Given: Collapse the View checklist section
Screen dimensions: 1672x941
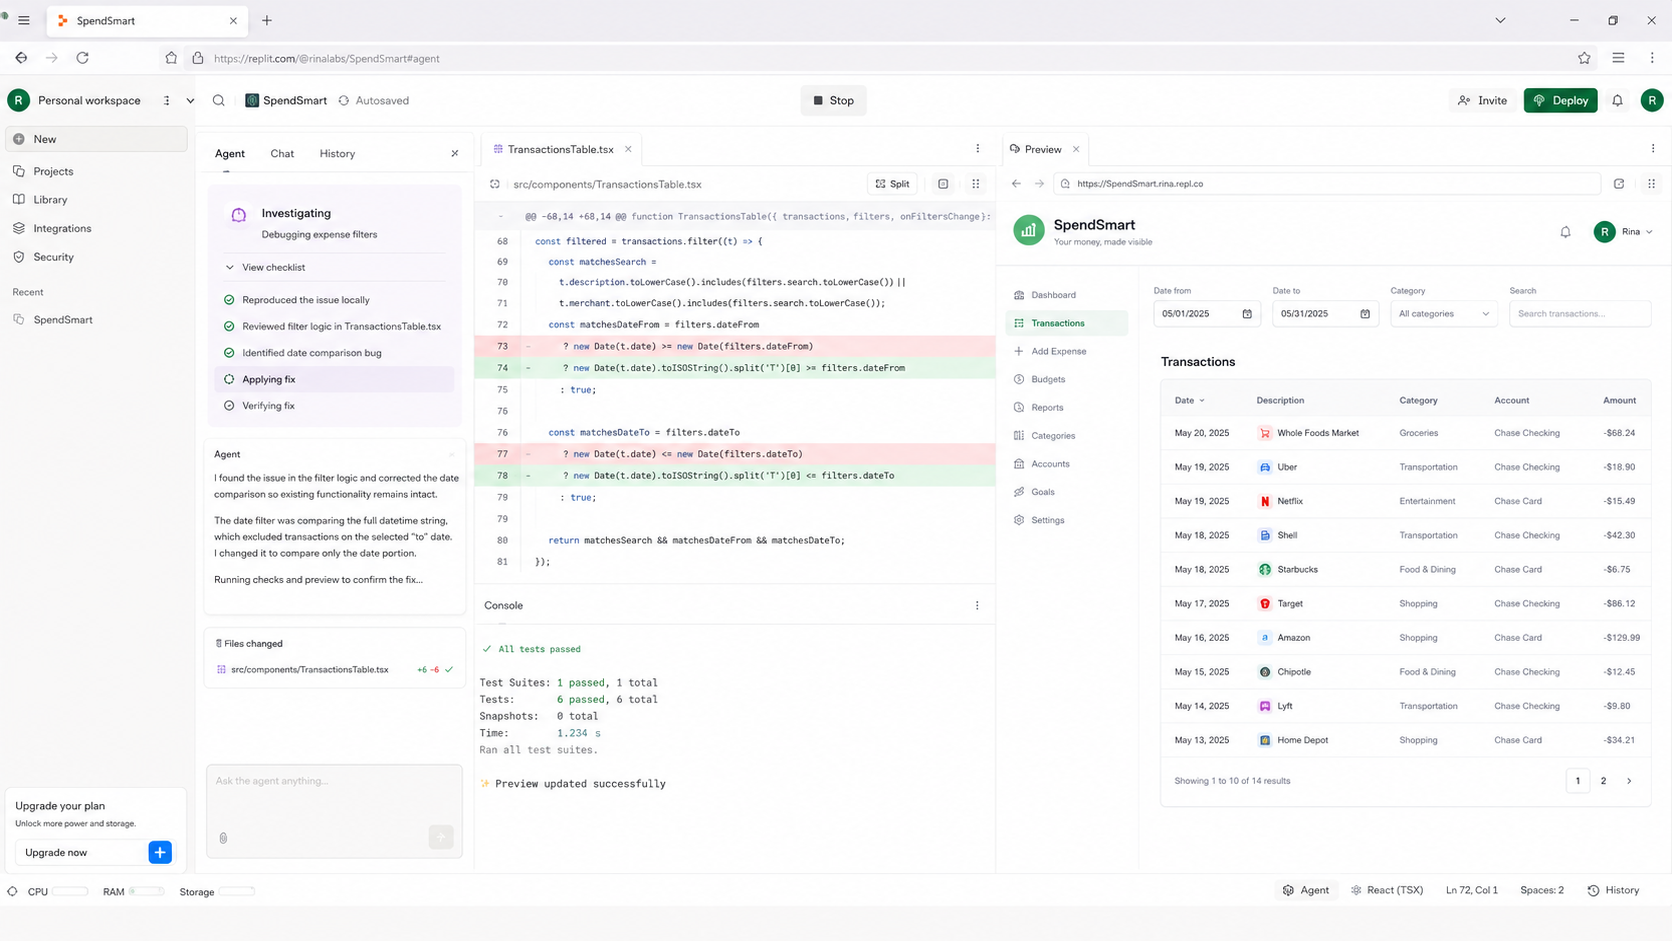Looking at the screenshot, I should click(x=265, y=267).
